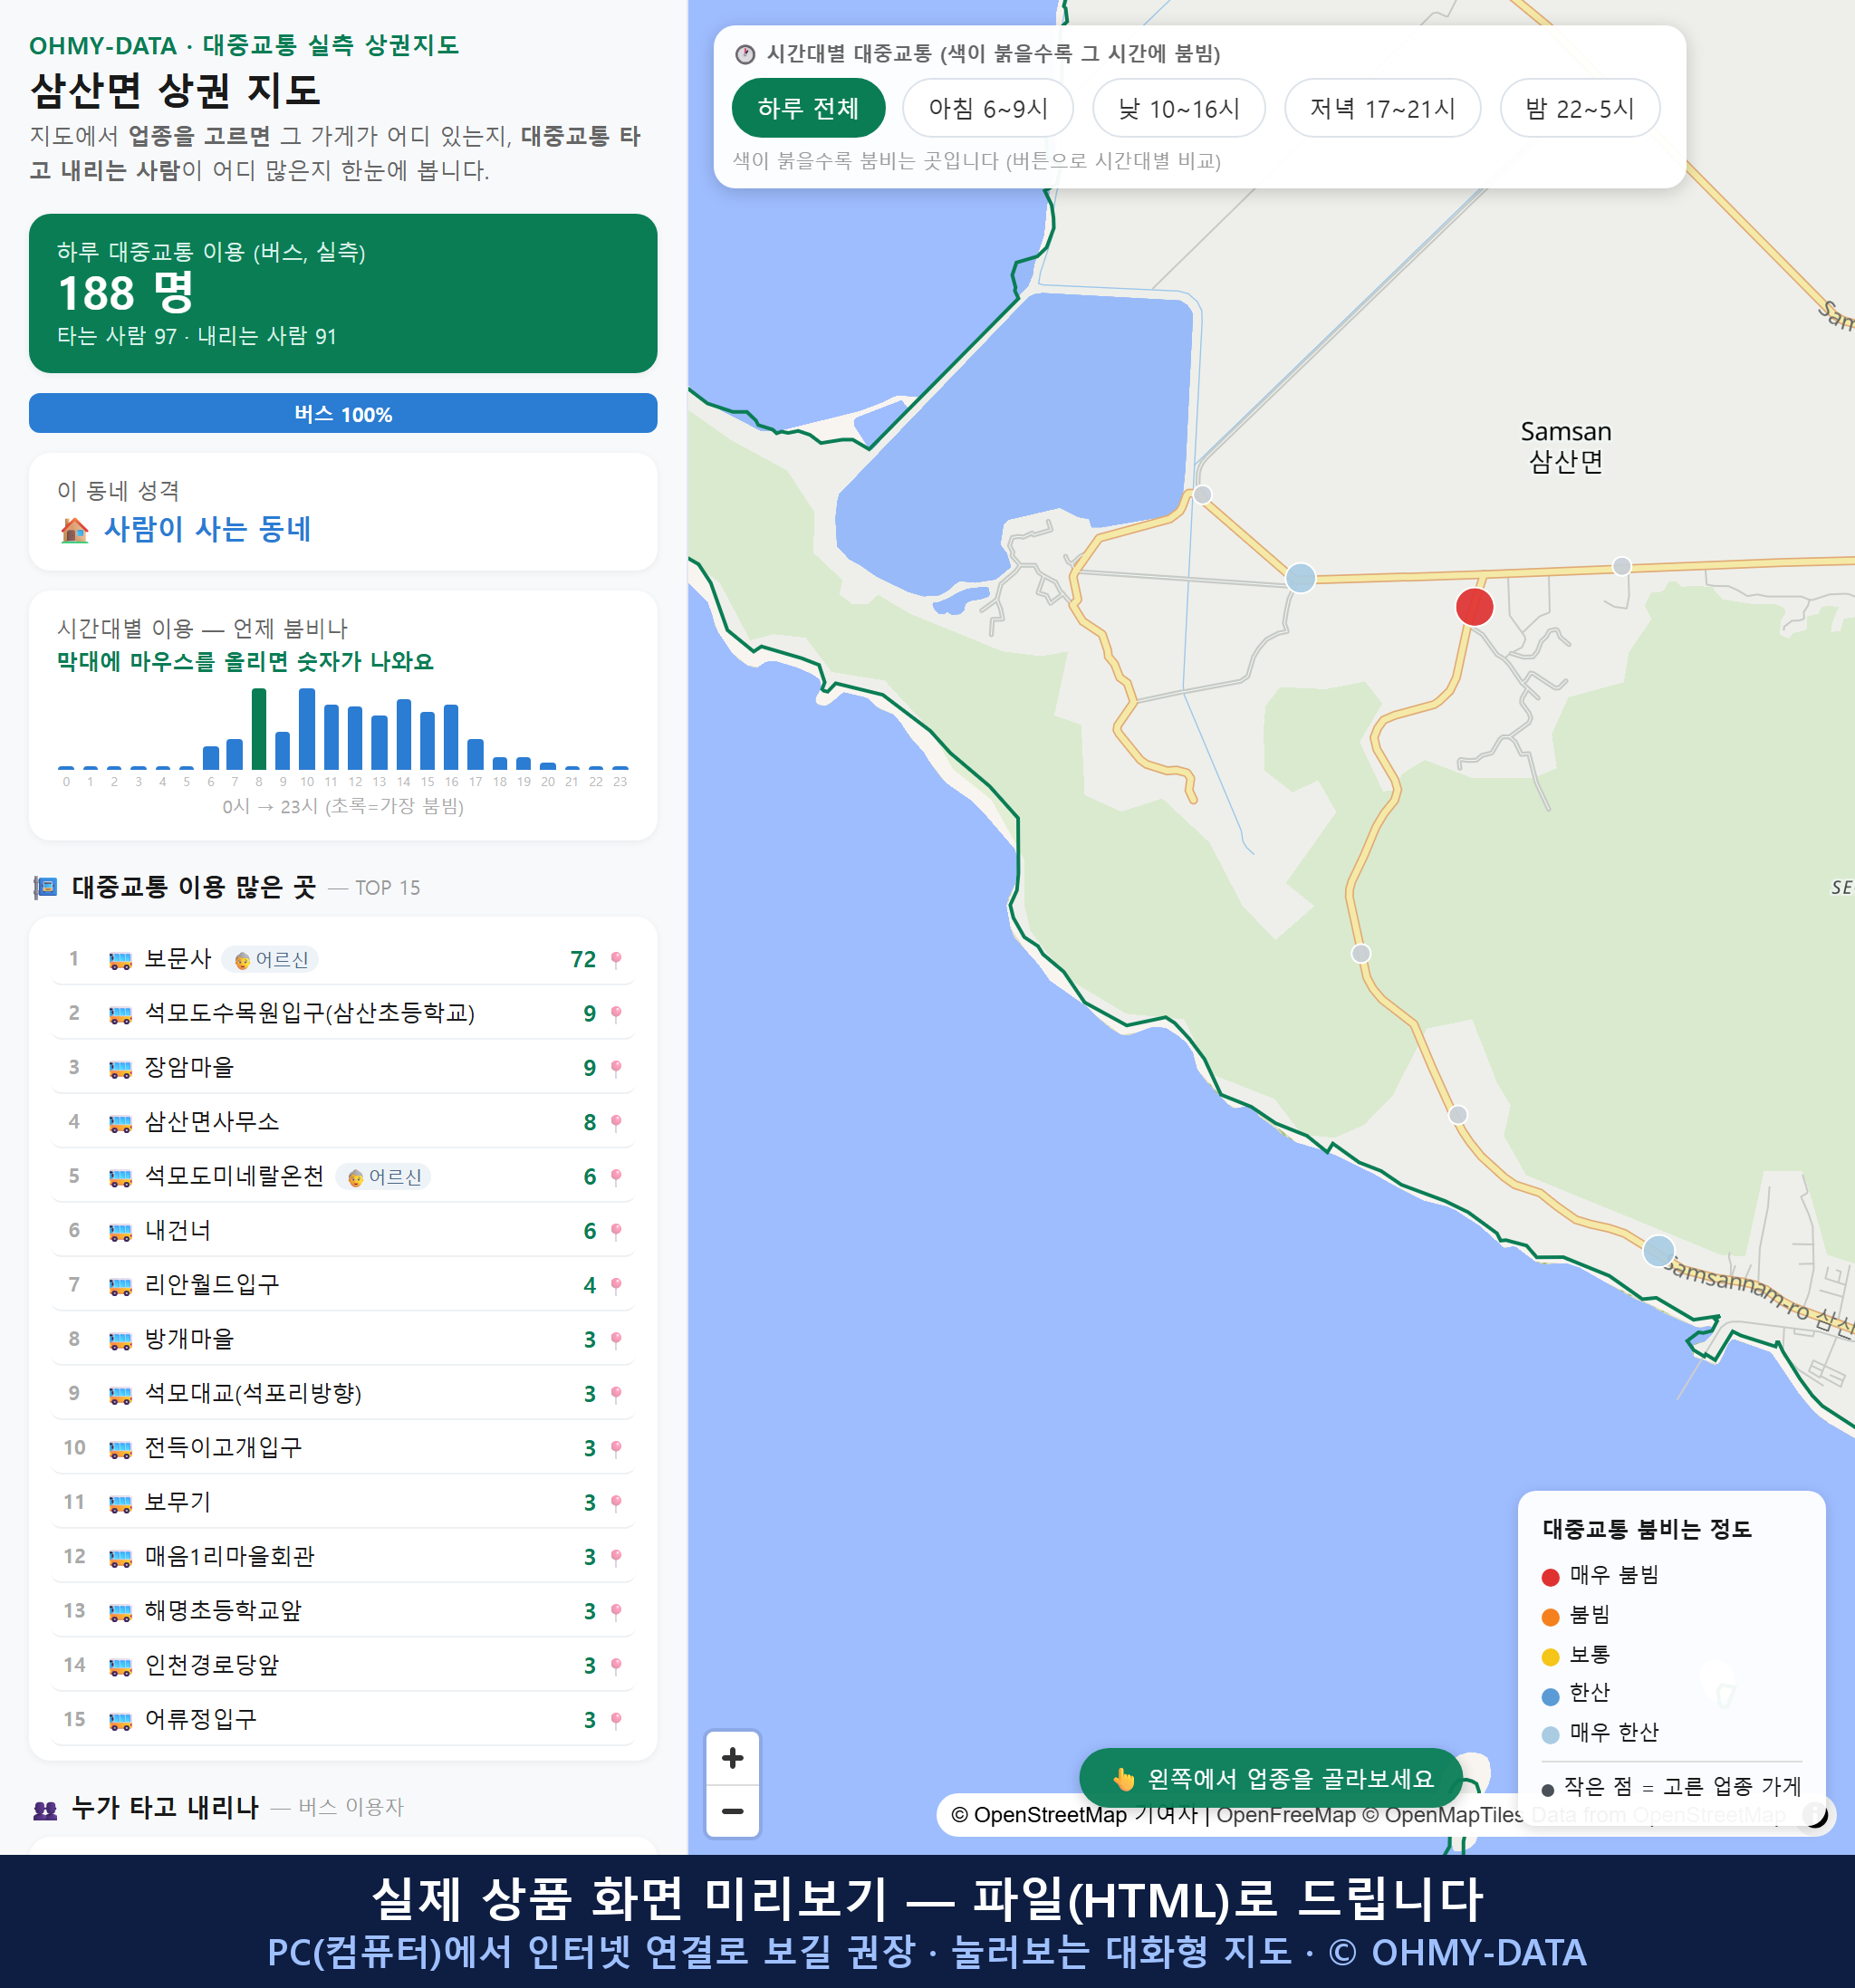The image size is (1855, 1988).
Task: Click the pin icon in the 해명초등학교앞 row
Action: click(616, 1611)
